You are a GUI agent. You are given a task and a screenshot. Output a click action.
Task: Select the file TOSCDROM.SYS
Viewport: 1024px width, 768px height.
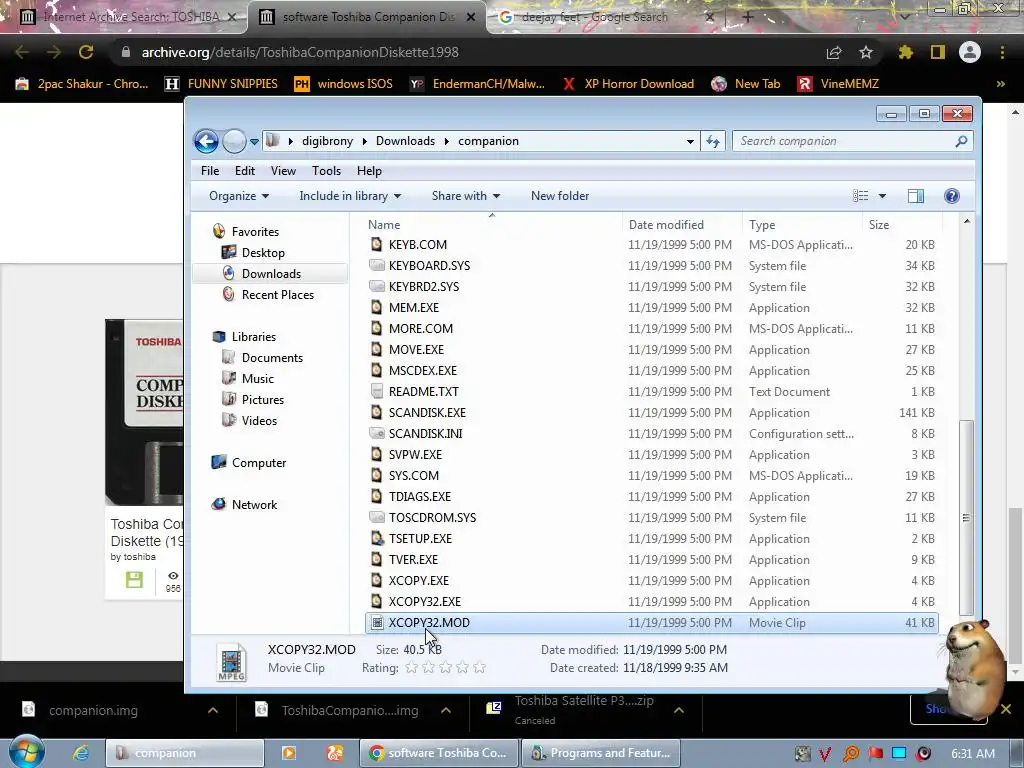coord(432,517)
